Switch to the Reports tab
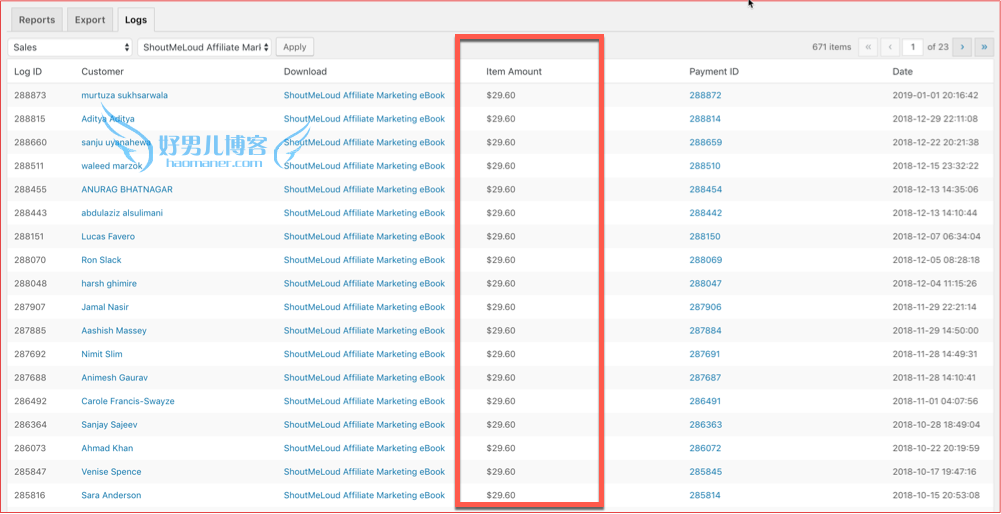Screen dimensions: 1001x514 pyautogui.click(x=36, y=20)
